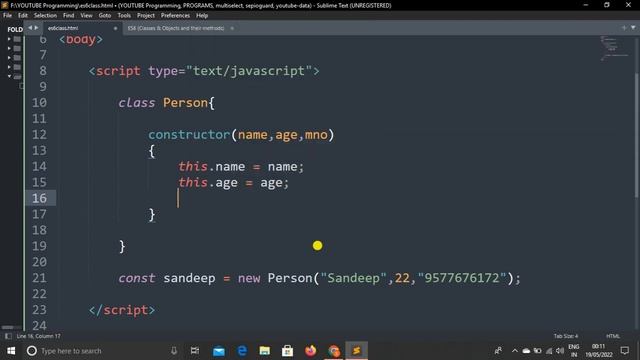
Task: Open Task View from the taskbar
Action: pyautogui.click(x=195, y=351)
